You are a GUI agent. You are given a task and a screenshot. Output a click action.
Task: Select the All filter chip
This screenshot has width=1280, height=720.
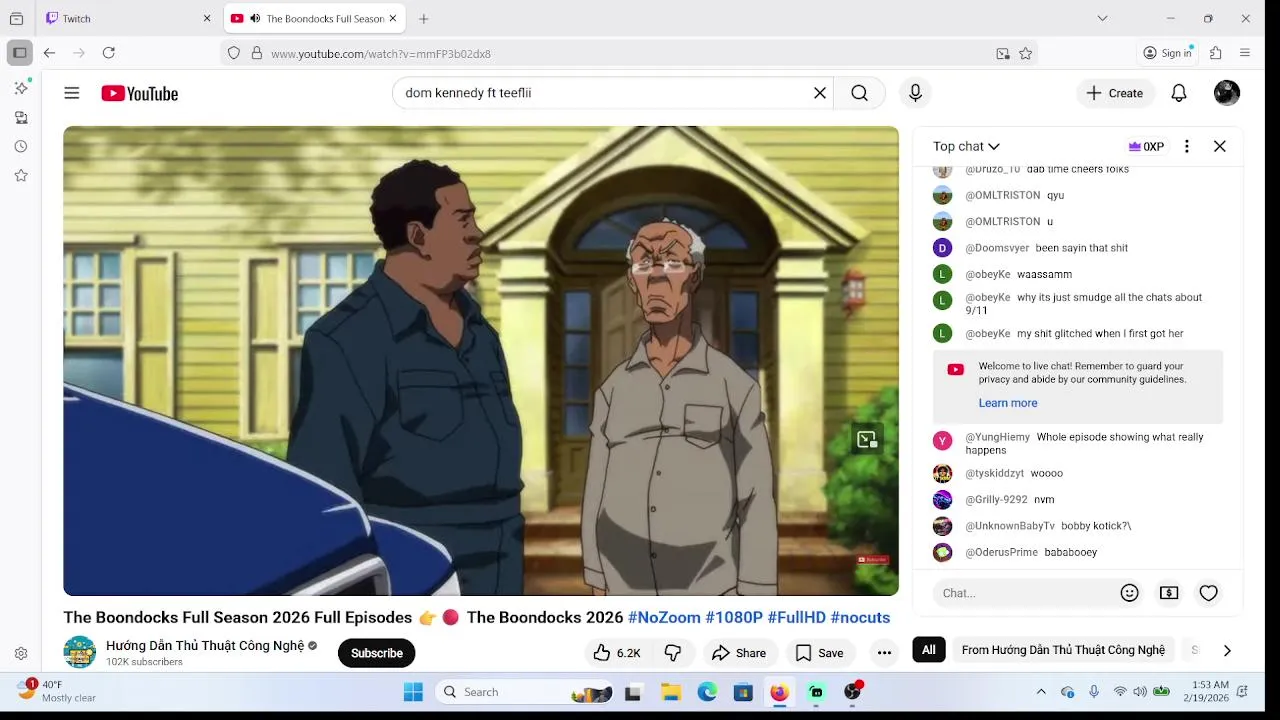point(929,650)
